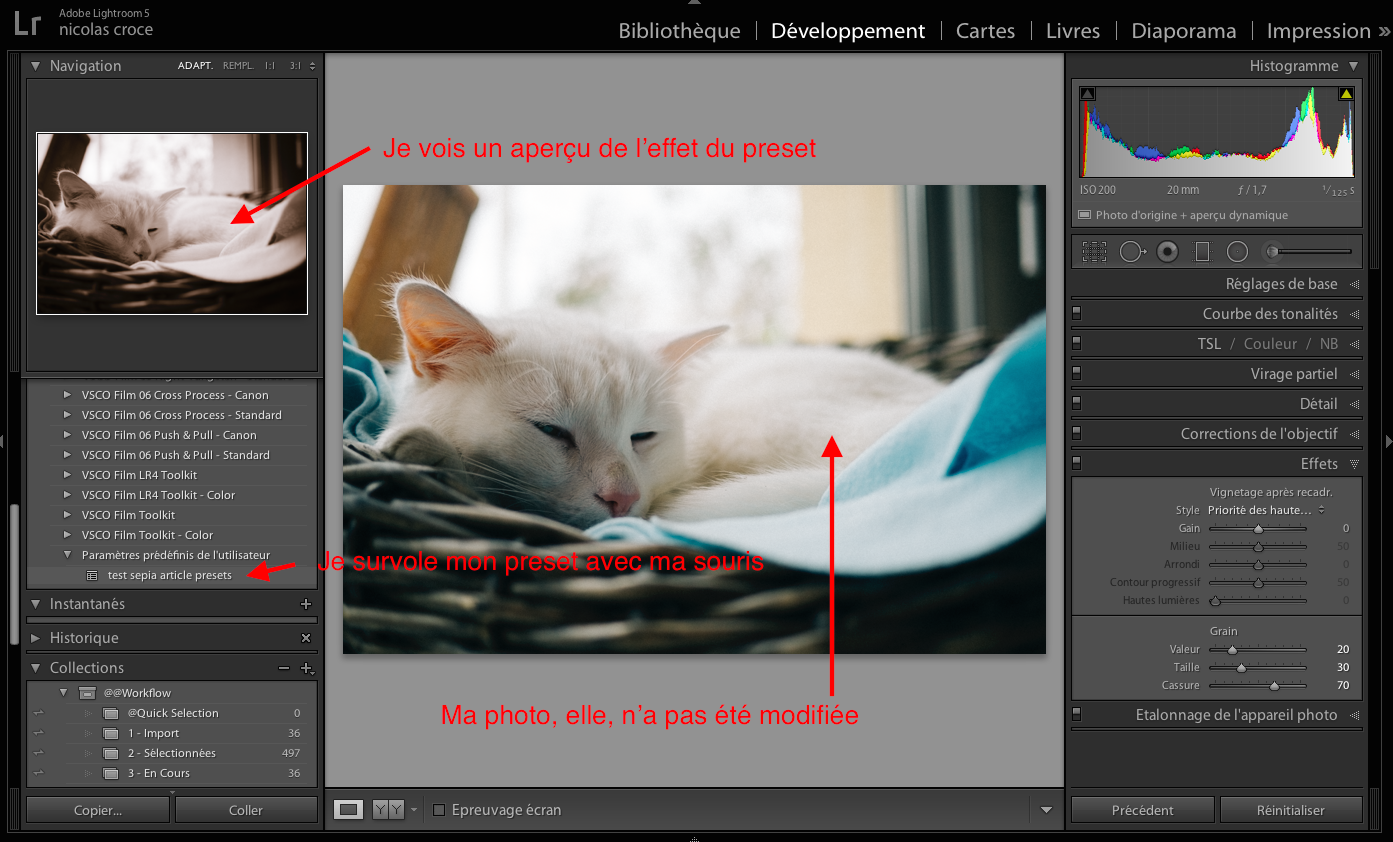Select the Radial Filter tool
Image resolution: width=1393 pixels, height=842 pixels.
click(x=1237, y=252)
